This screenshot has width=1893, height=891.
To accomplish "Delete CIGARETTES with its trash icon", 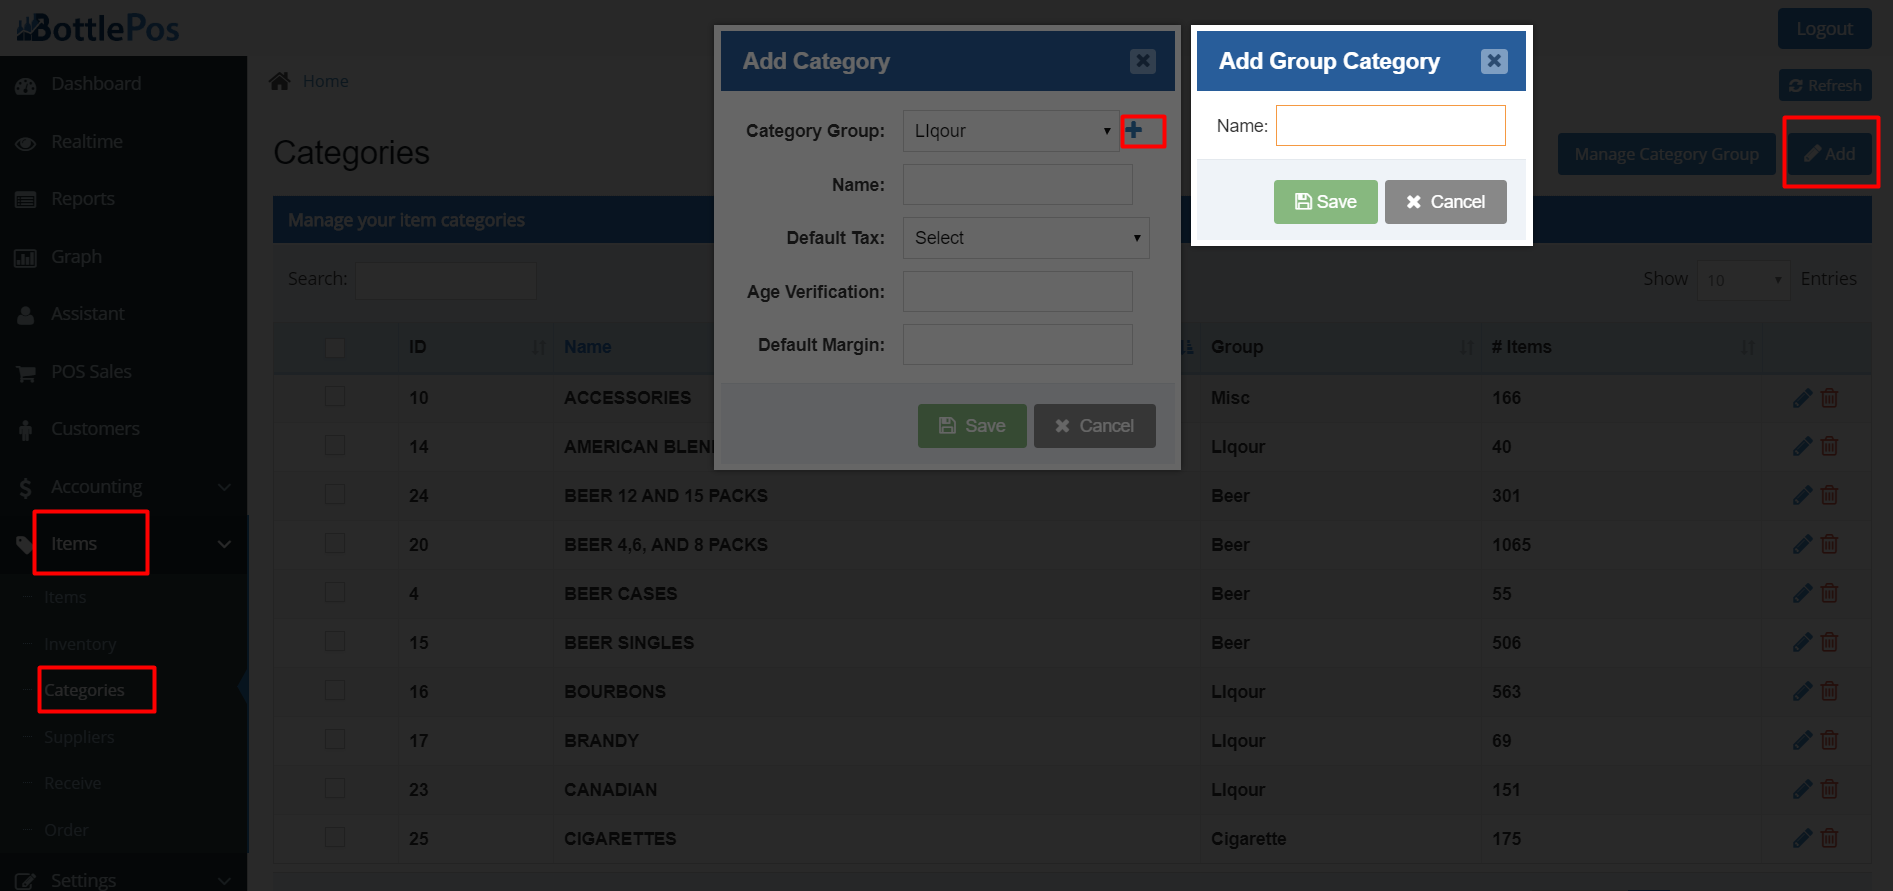I will click(x=1829, y=838).
